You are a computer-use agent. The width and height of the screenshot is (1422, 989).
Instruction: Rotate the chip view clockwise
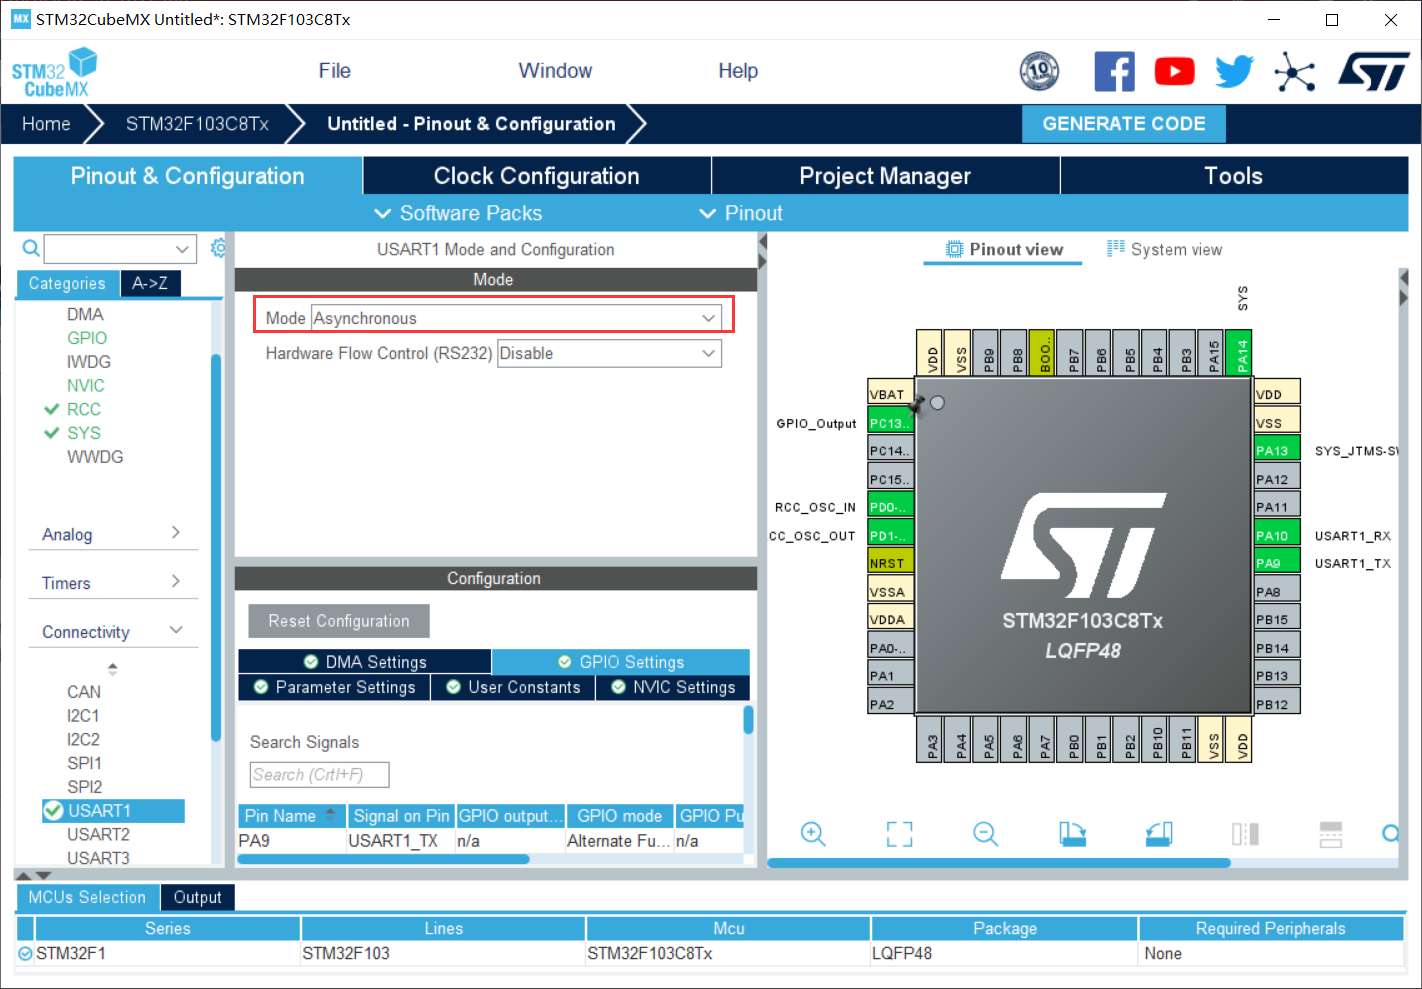pos(1072,834)
